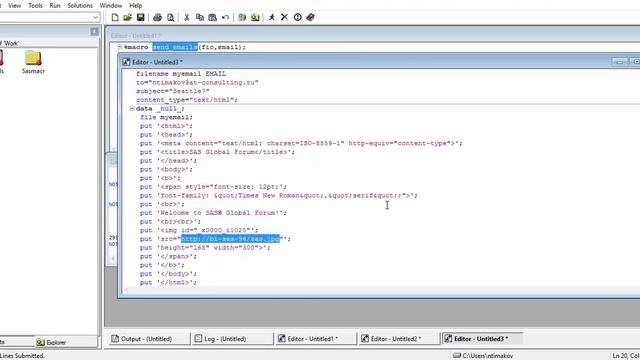Screen dimensions: 640x360
Task: Click the font-family Times New Roman line
Action: point(279,196)
